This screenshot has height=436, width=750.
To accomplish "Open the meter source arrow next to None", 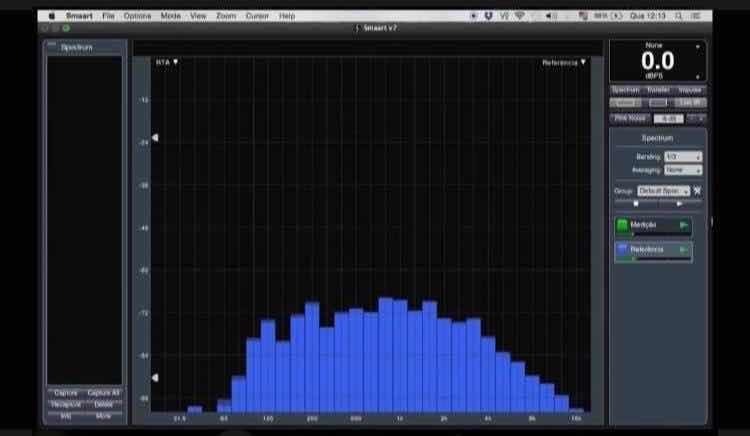I will (x=697, y=47).
